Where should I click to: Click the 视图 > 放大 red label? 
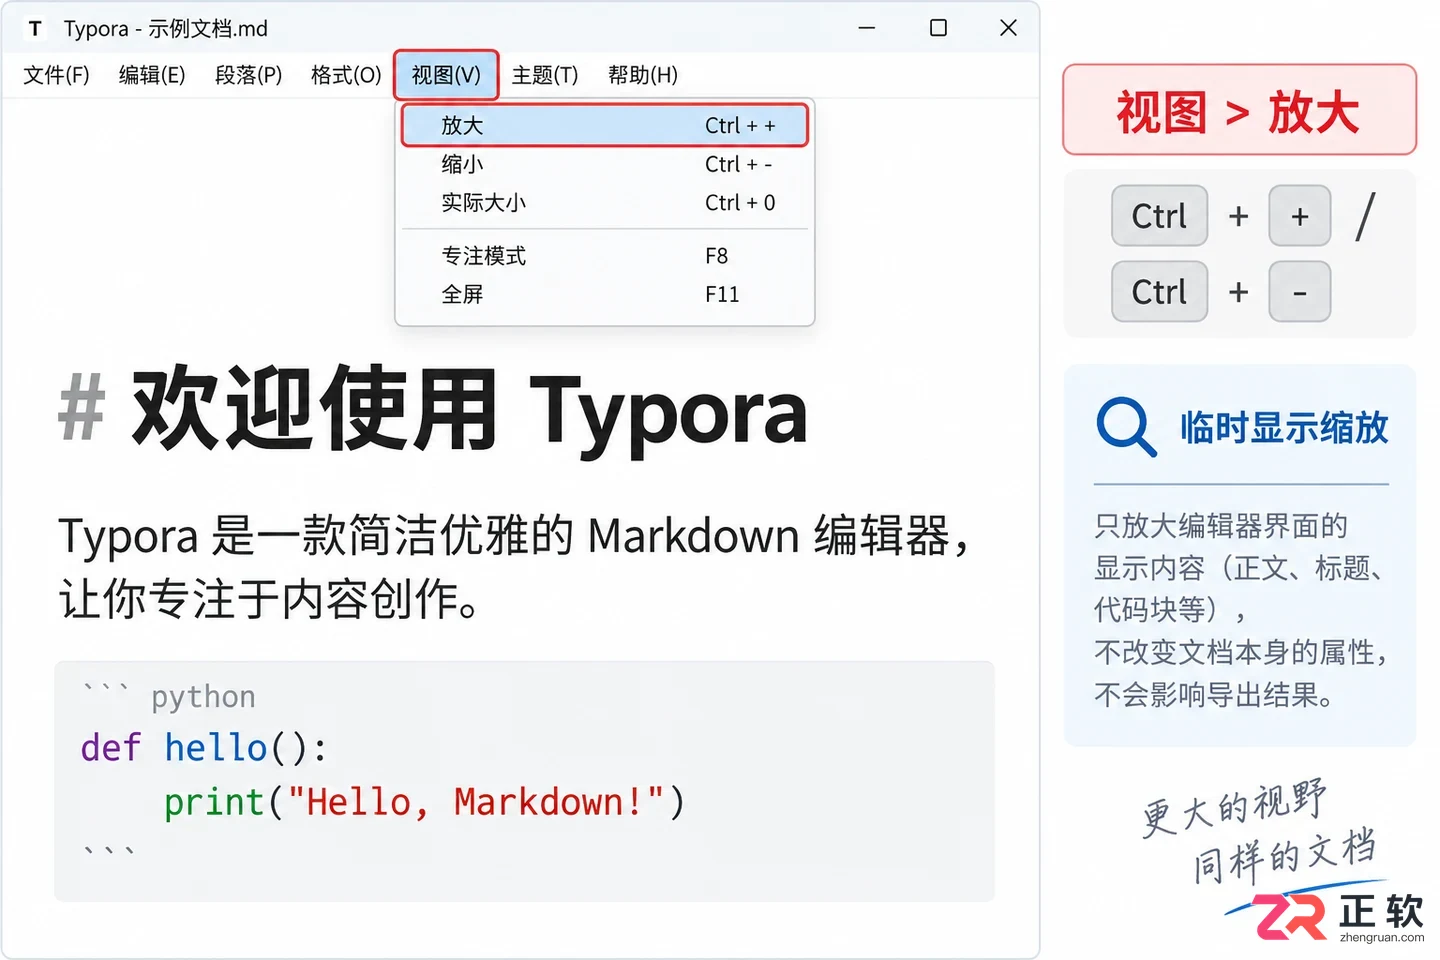coord(1239,110)
